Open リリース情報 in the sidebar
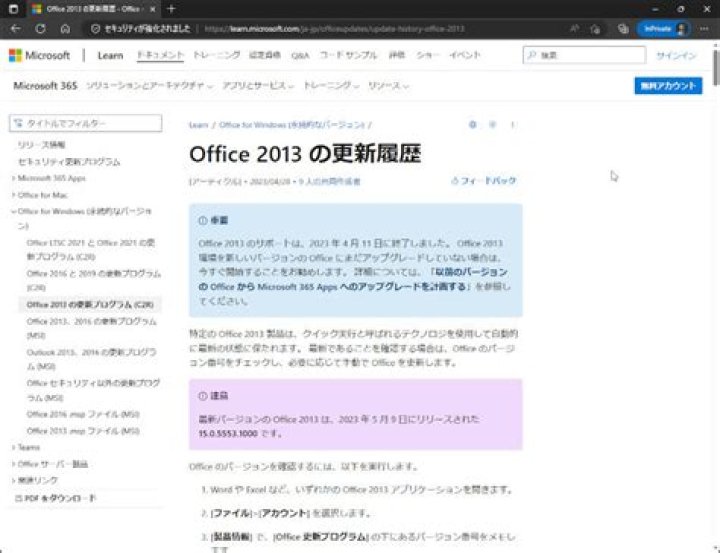Screen dimensions: 720x553 pos(41,145)
